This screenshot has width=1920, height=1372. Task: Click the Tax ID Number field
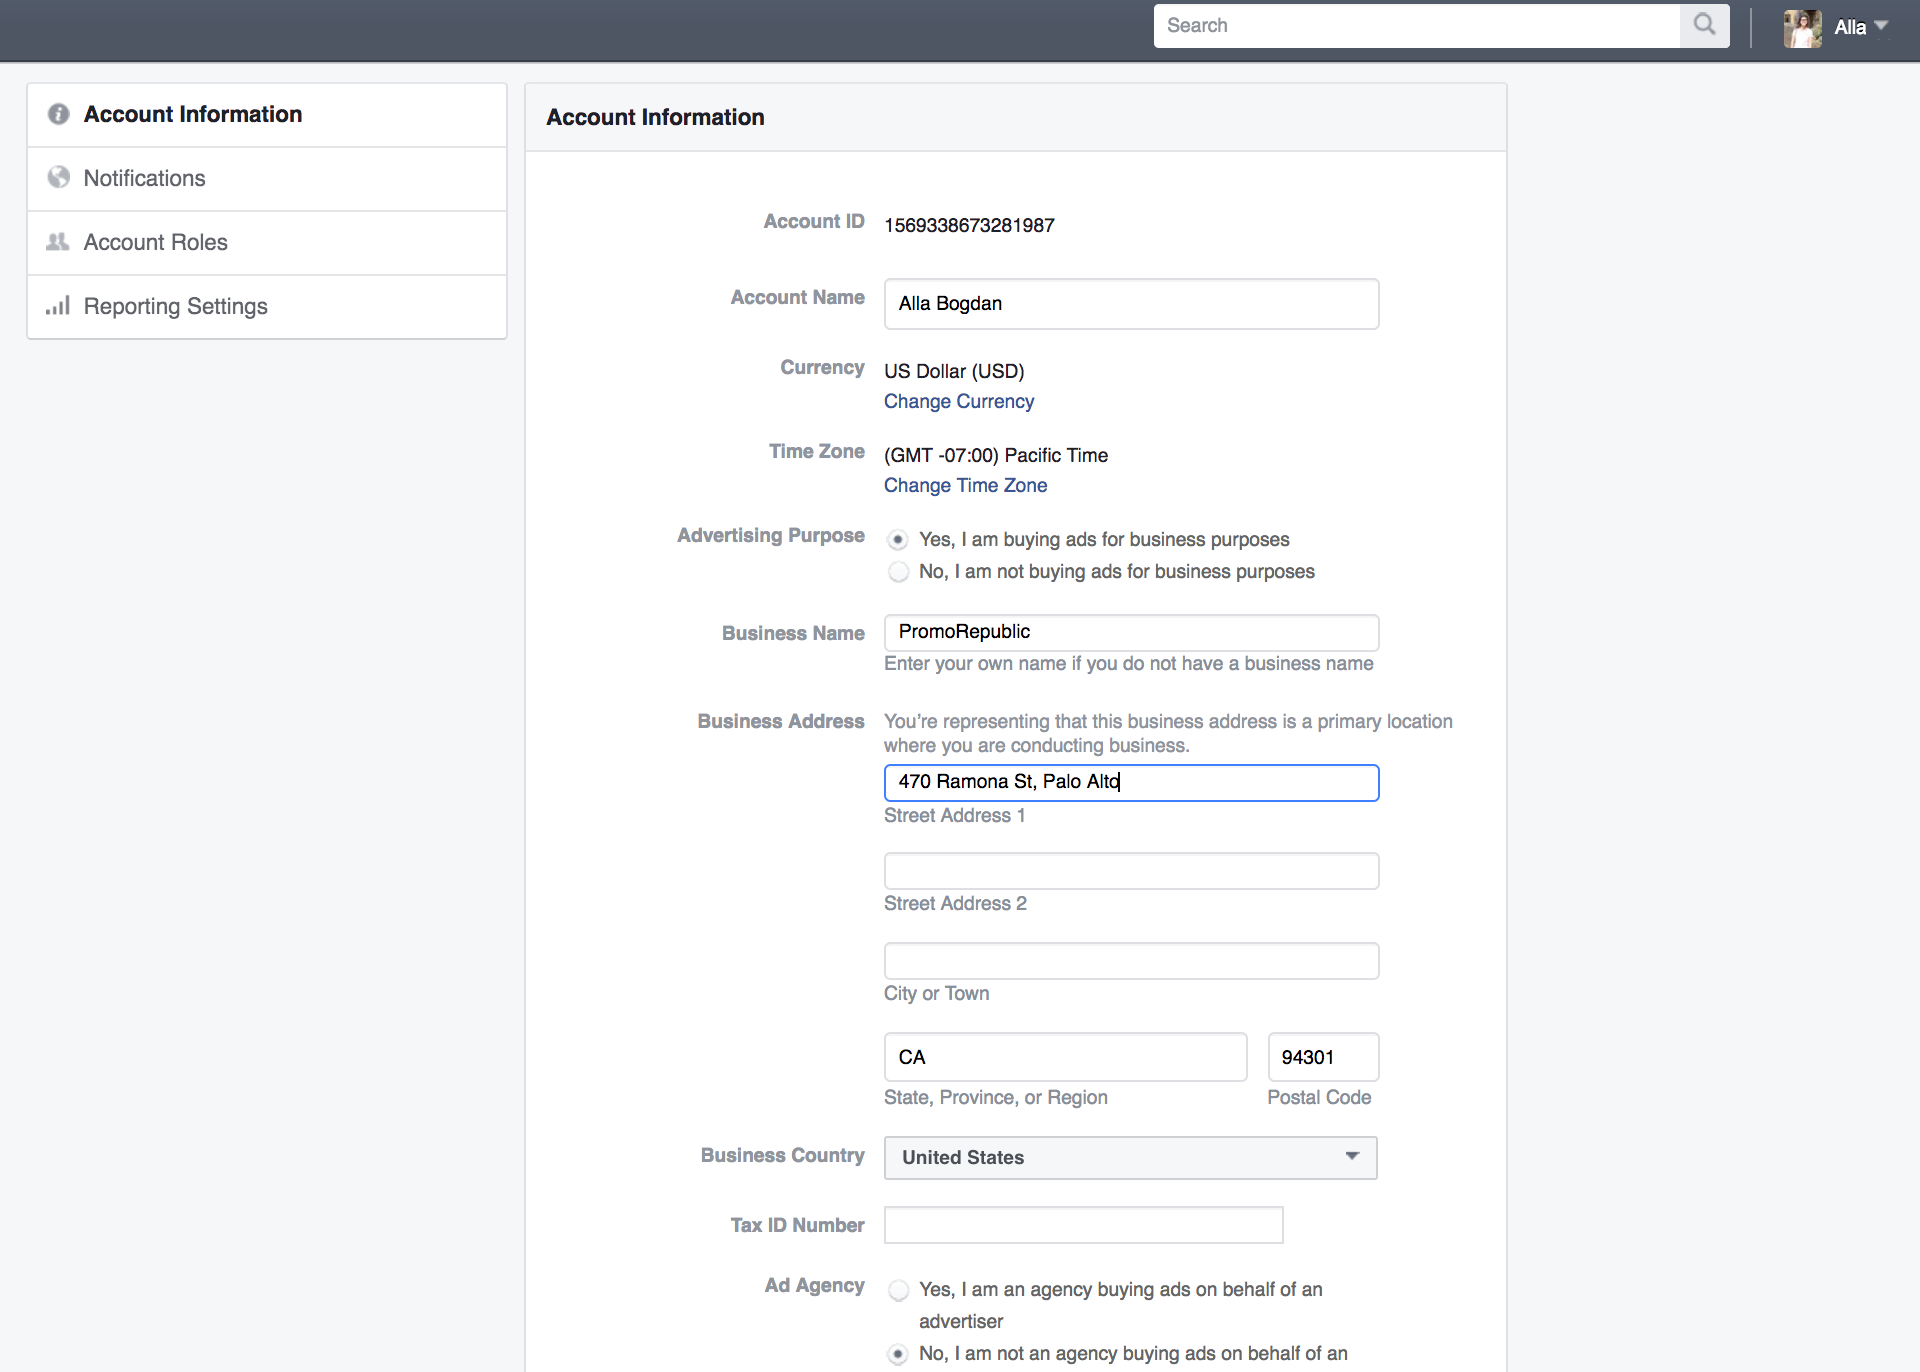pyautogui.click(x=1083, y=1225)
